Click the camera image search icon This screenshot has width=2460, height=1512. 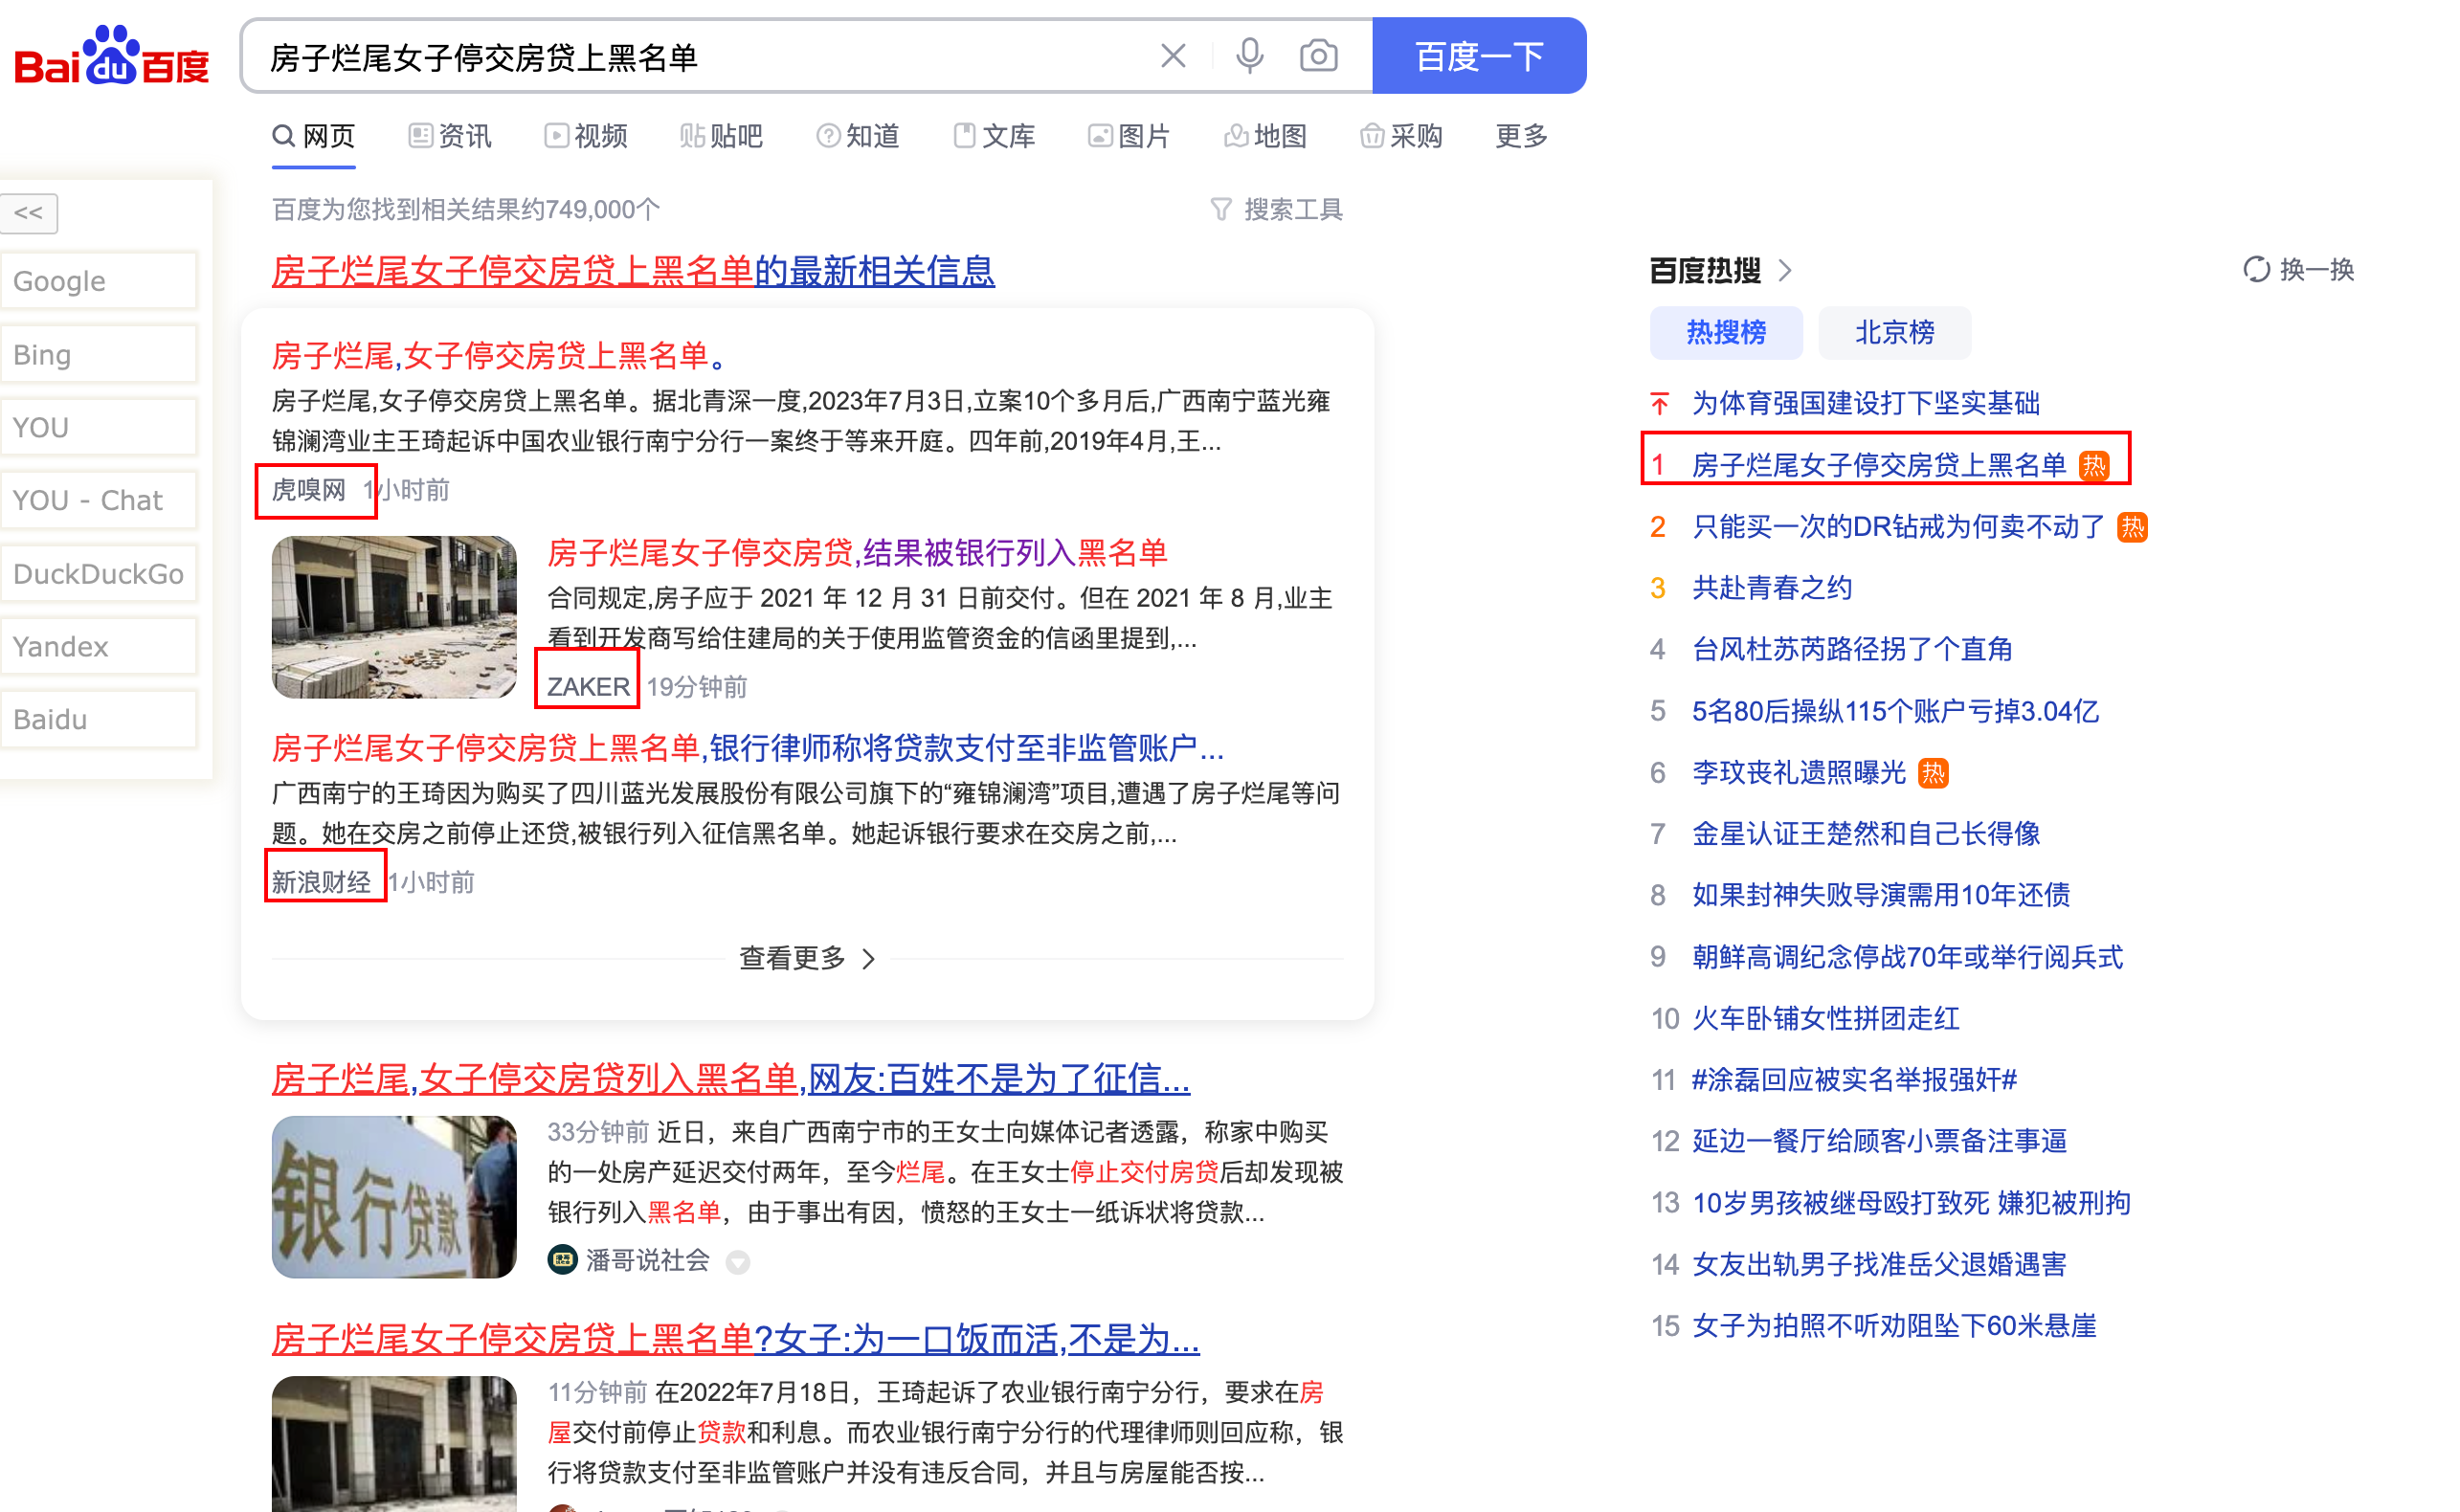tap(1318, 56)
